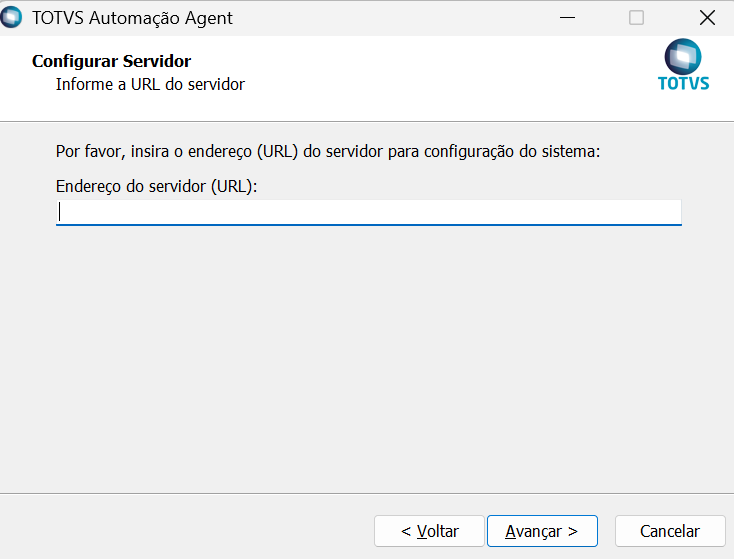Screen dimensions: 734x559
Task: Click the blue circular TOTVS logo emblem
Action: pos(683,56)
